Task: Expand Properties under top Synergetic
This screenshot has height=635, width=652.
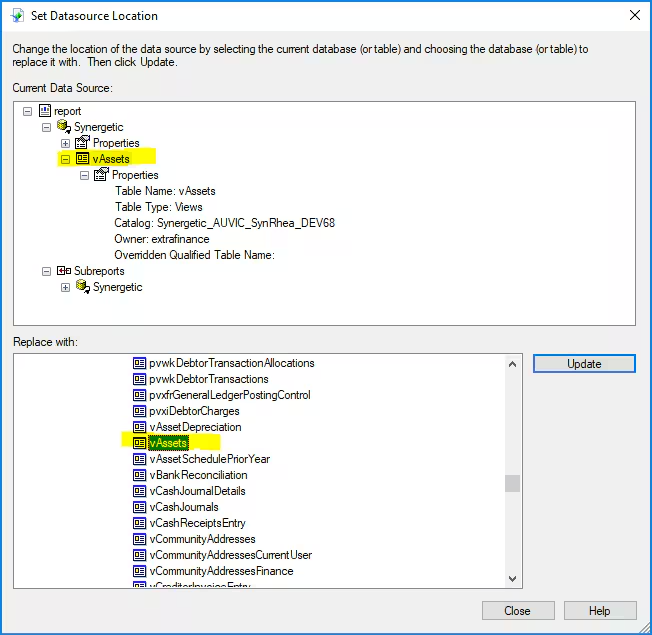Action: tap(65, 143)
